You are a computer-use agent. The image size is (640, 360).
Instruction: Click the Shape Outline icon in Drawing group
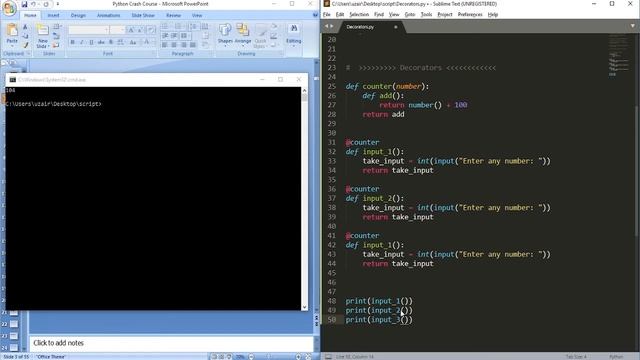[x=274, y=36]
